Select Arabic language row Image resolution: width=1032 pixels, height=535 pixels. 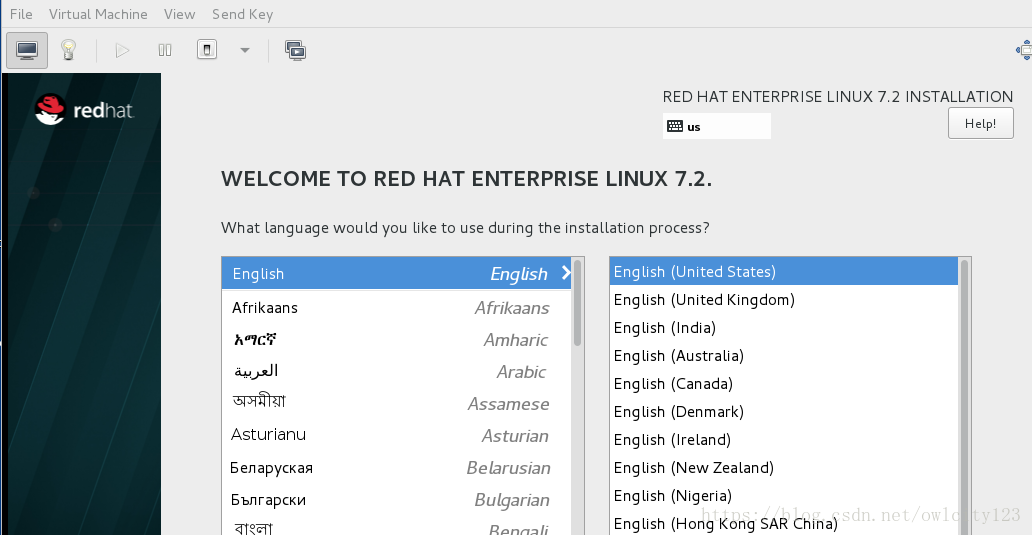coord(396,372)
